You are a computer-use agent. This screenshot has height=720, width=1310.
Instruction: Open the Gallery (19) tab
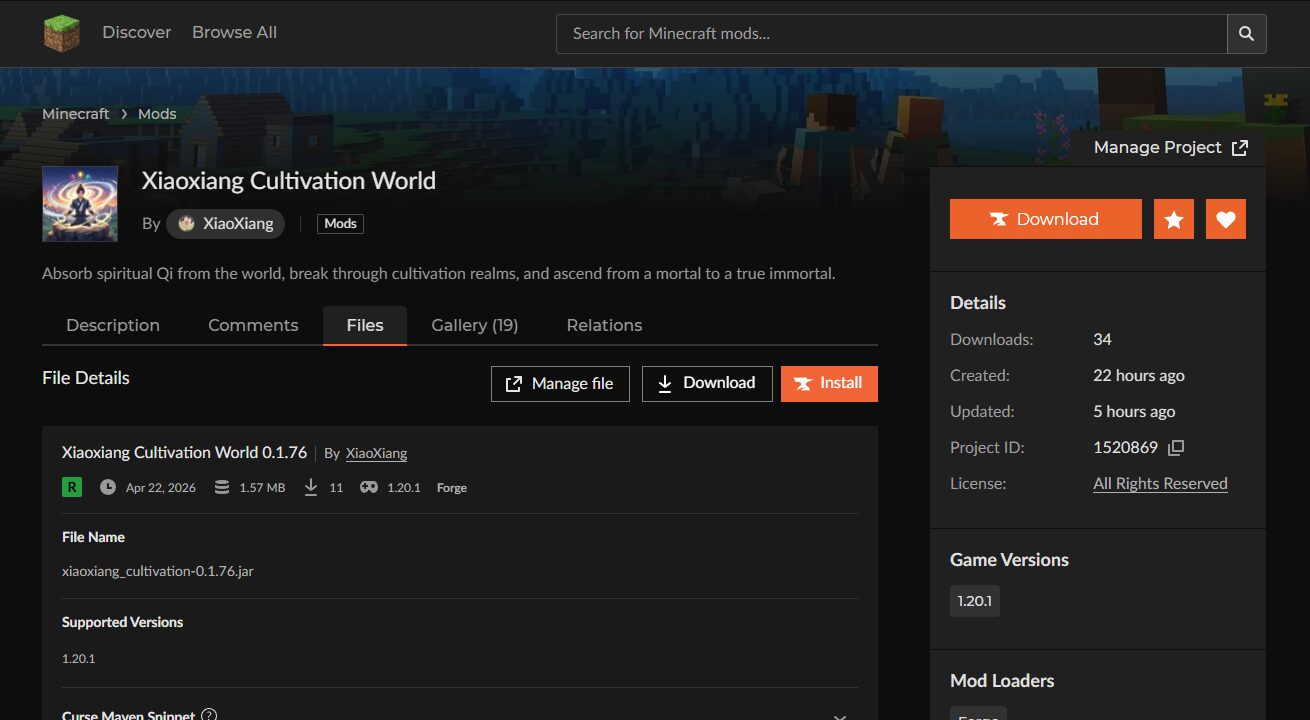(474, 326)
